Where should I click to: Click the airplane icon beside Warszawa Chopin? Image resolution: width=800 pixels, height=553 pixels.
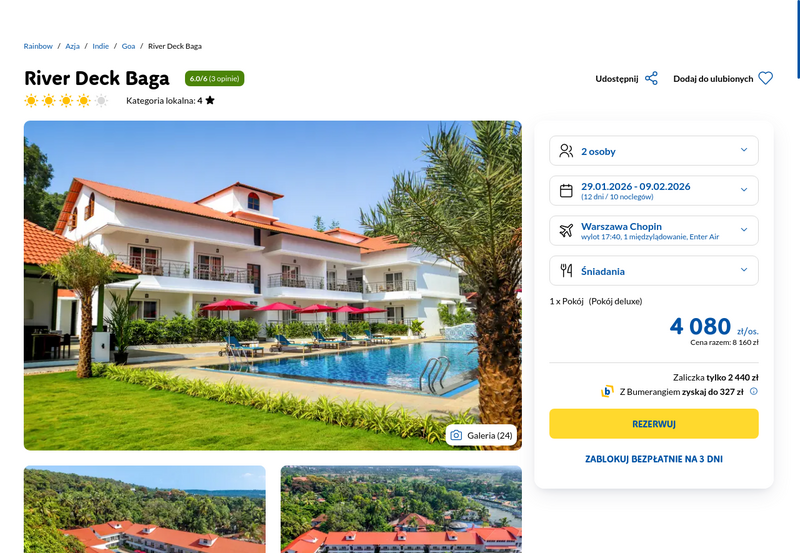coord(566,231)
